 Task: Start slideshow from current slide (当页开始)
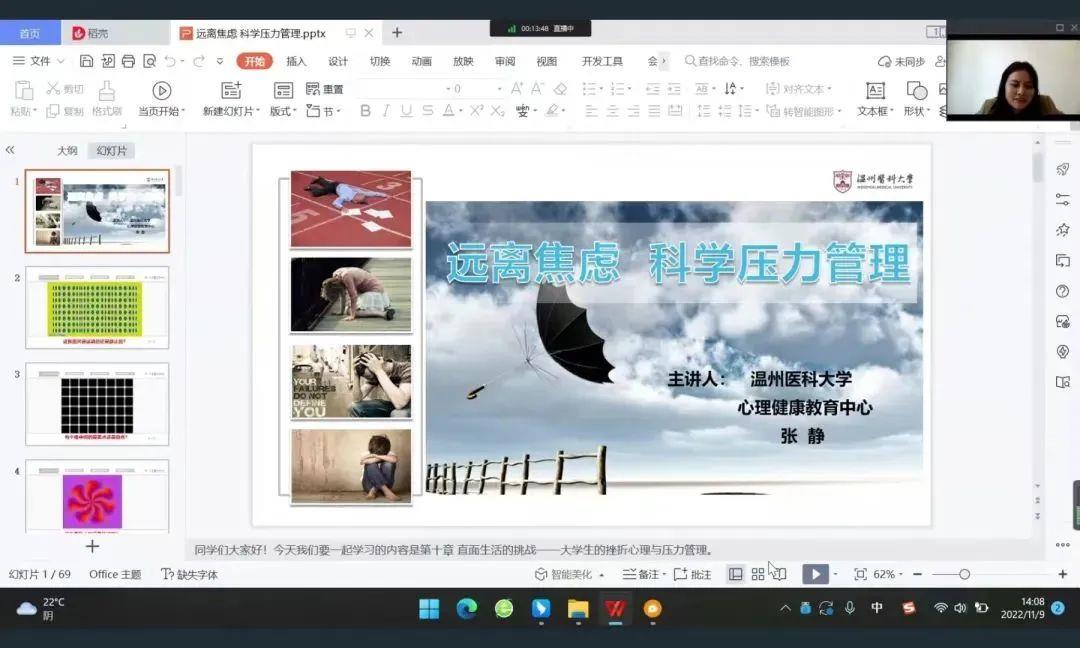[162, 91]
